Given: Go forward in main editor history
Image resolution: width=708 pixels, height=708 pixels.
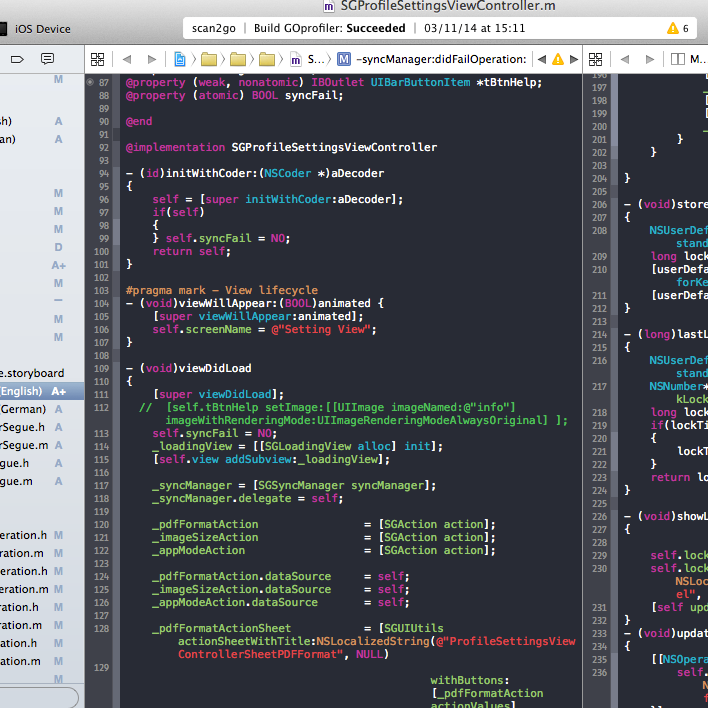Looking at the screenshot, I should (x=152, y=59).
